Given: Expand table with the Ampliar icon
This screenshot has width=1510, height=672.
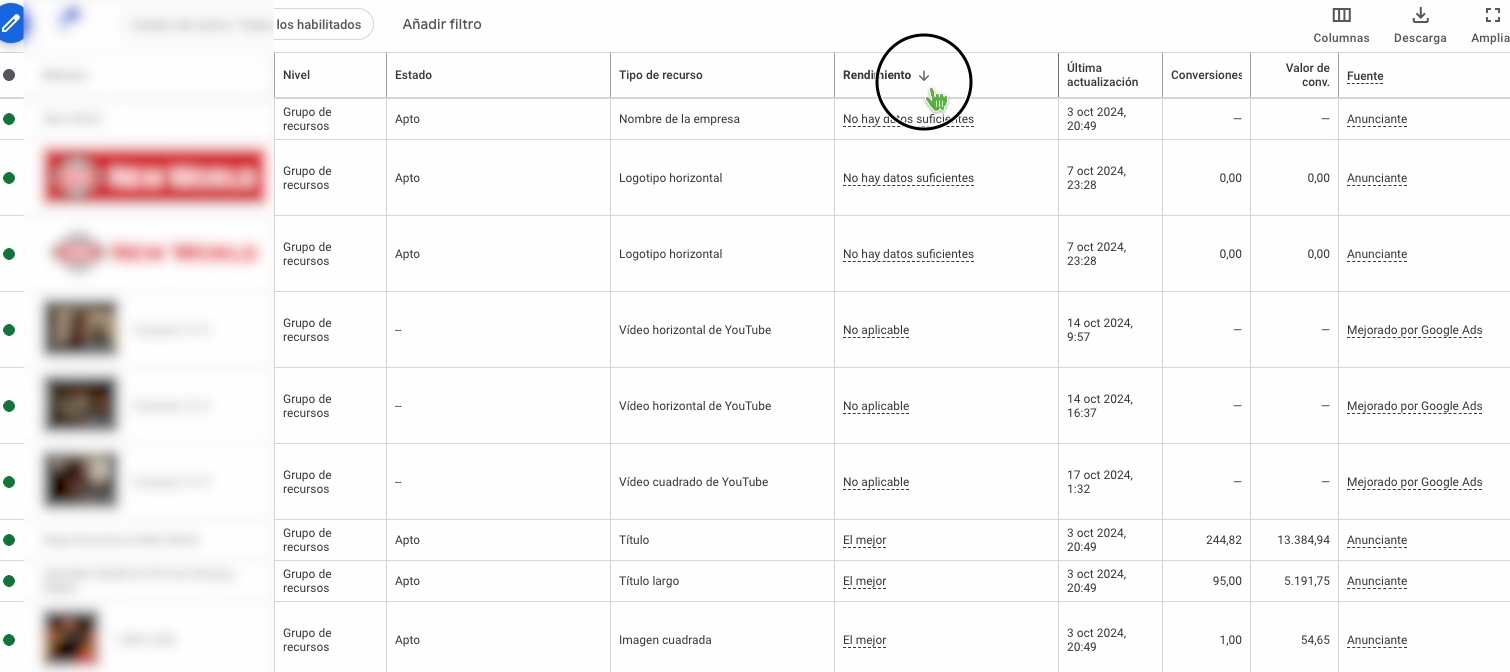Looking at the screenshot, I should [1492, 16].
